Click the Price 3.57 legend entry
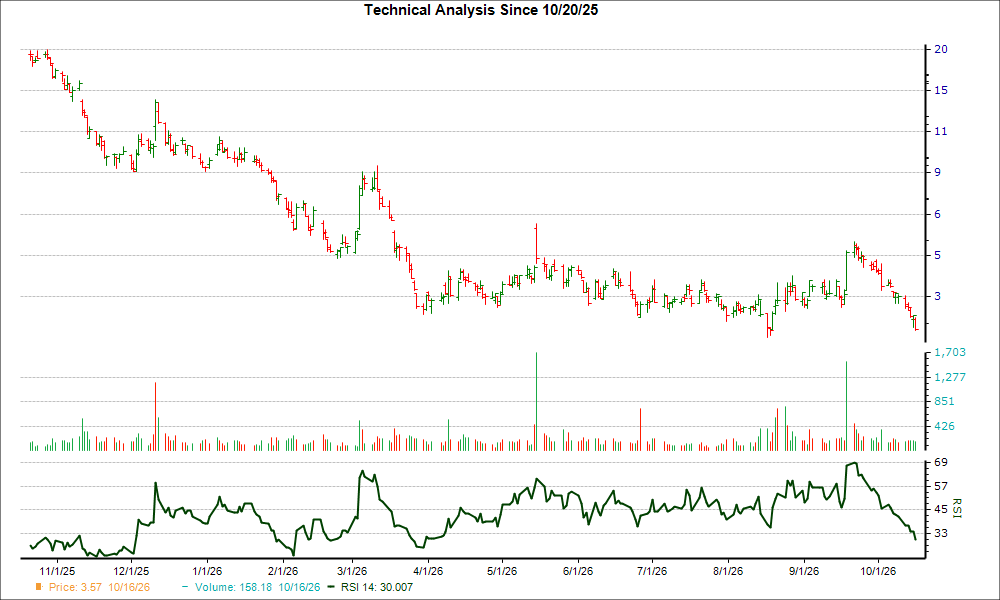Image resolution: width=1000 pixels, height=600 pixels. click(99, 587)
